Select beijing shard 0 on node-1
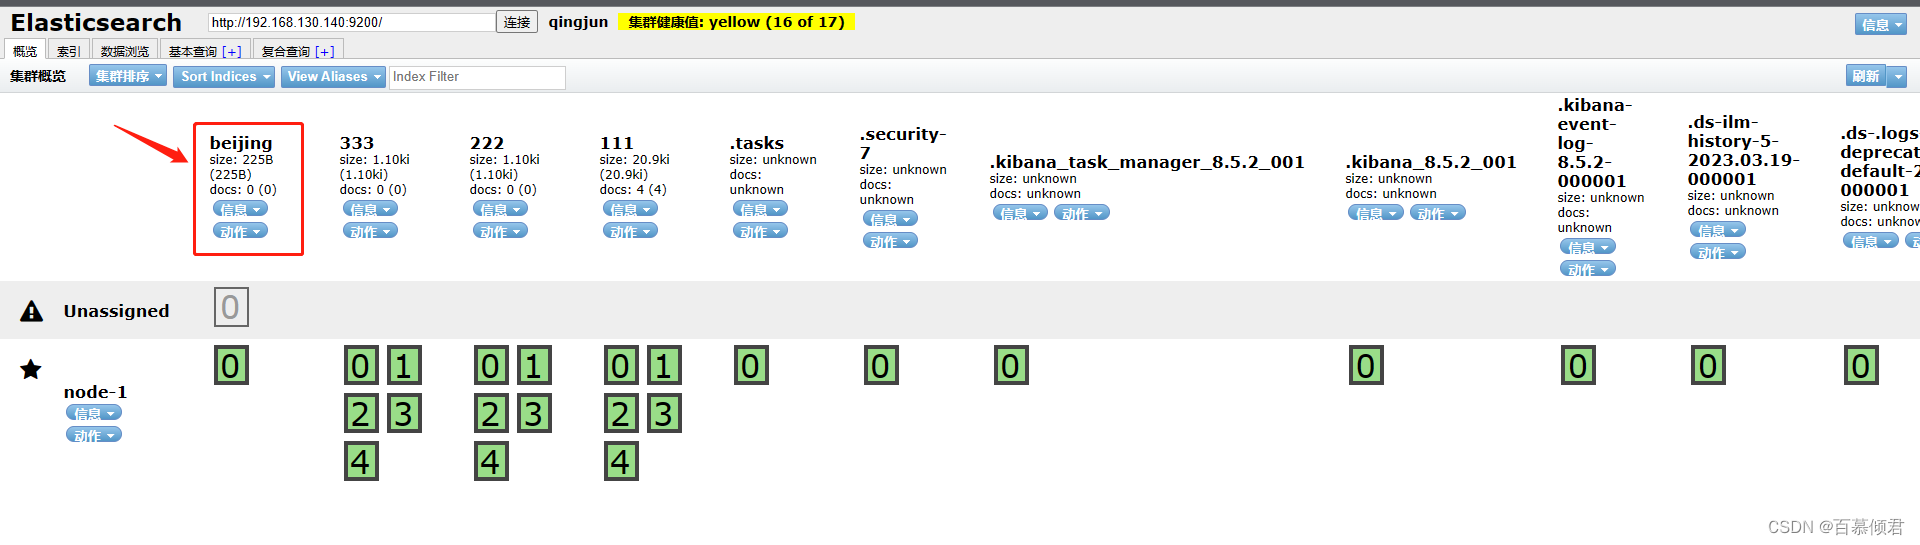The height and width of the screenshot is (545, 1920). coord(231,366)
